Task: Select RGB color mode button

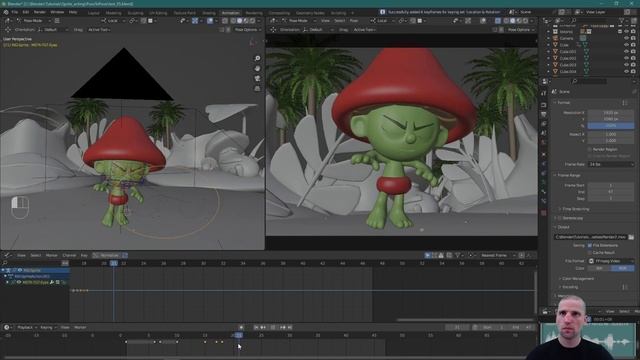Action: (623, 268)
